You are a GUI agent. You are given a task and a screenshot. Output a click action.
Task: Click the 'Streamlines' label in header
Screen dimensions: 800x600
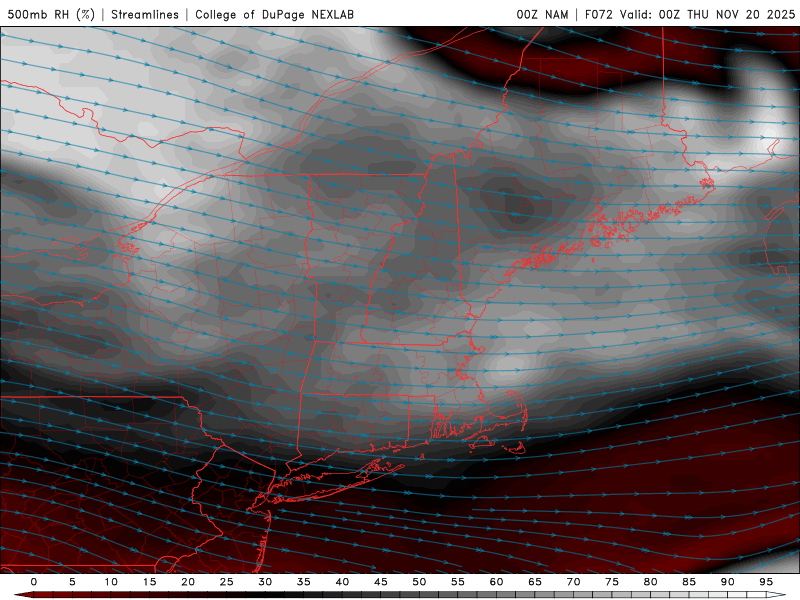coord(145,14)
